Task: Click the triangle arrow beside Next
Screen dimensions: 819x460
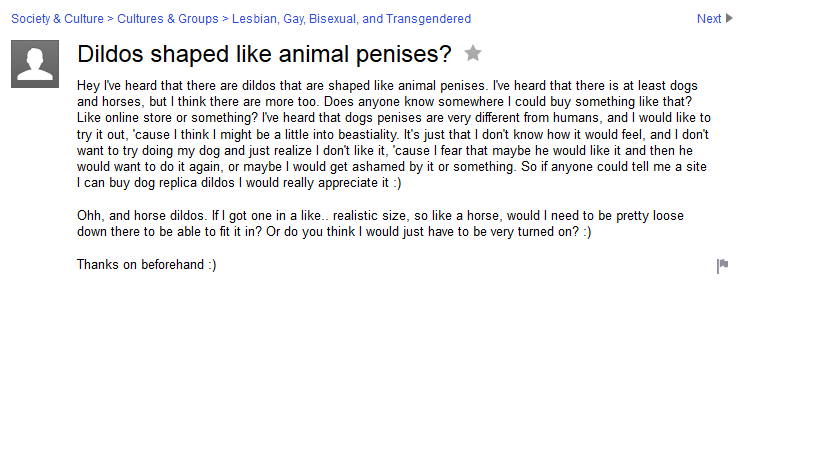Action: click(730, 18)
